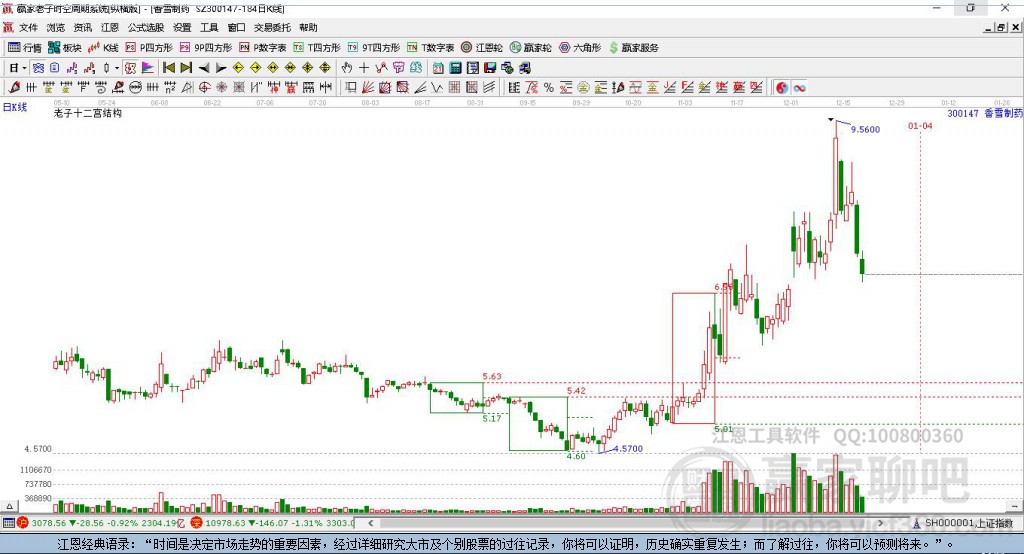Select the hand pan tool
Image resolution: width=1024 pixels, height=554 pixels.
[347, 68]
